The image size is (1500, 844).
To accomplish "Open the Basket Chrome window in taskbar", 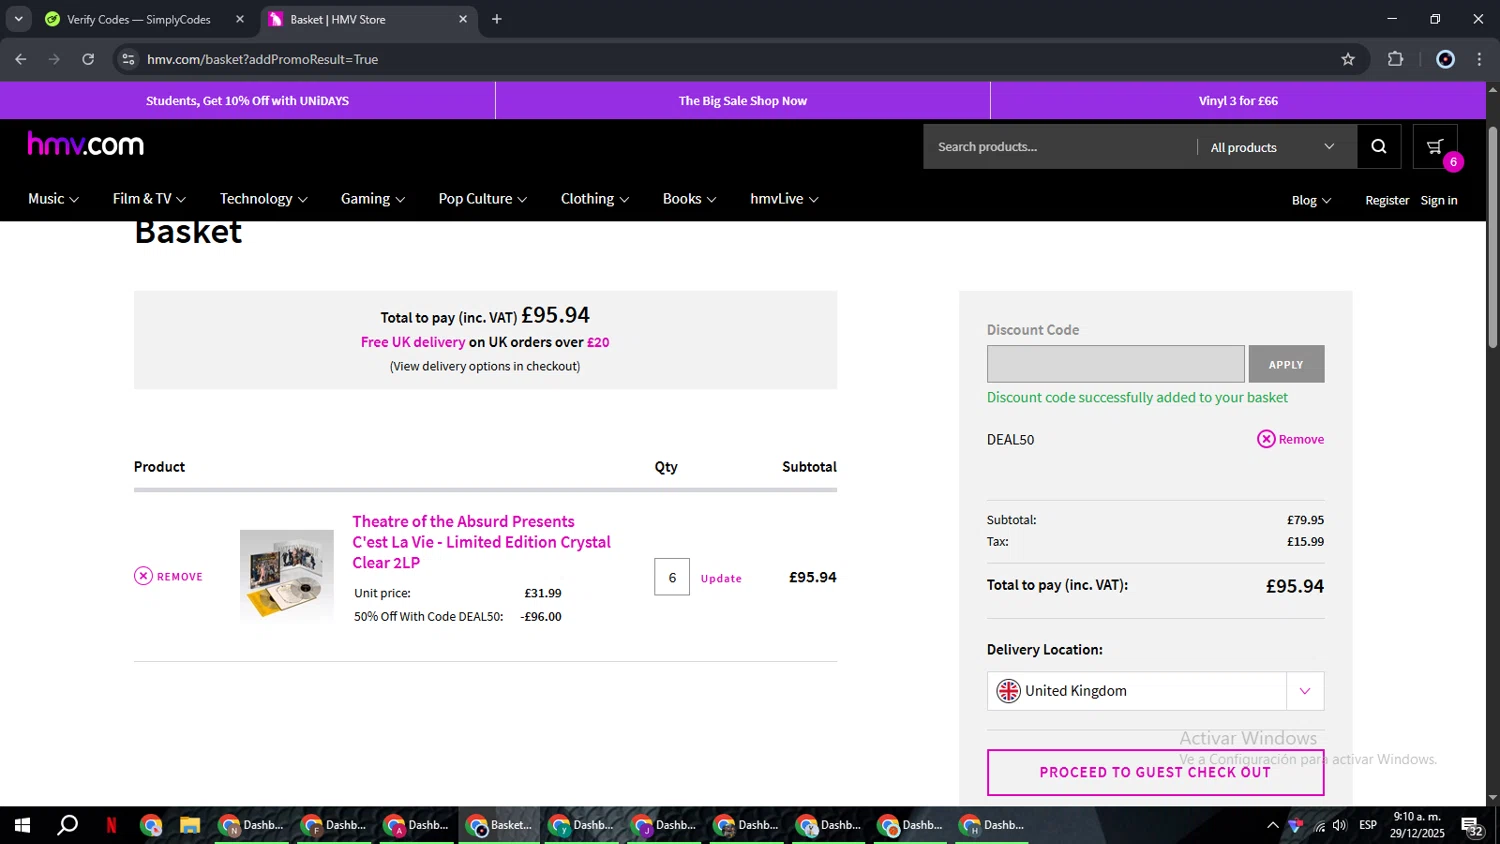I will coord(499,825).
